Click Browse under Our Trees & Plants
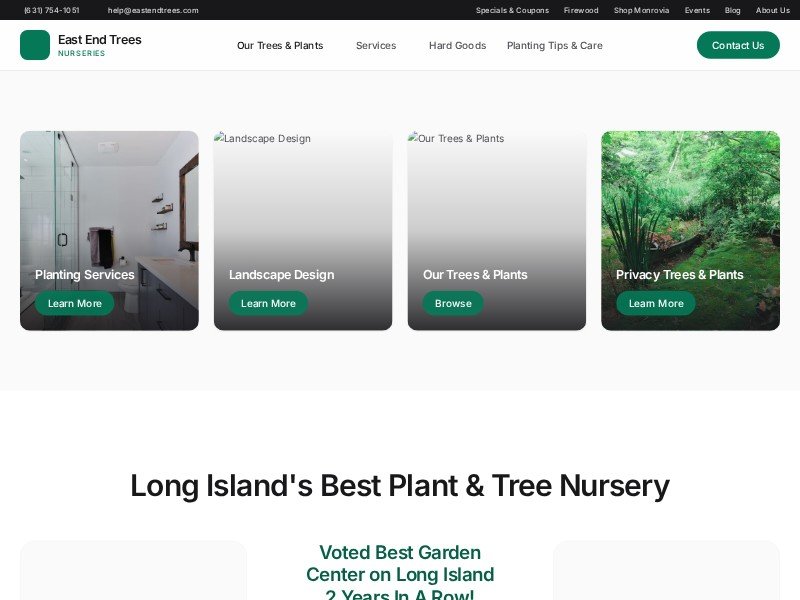This screenshot has width=800, height=600. pos(453,303)
